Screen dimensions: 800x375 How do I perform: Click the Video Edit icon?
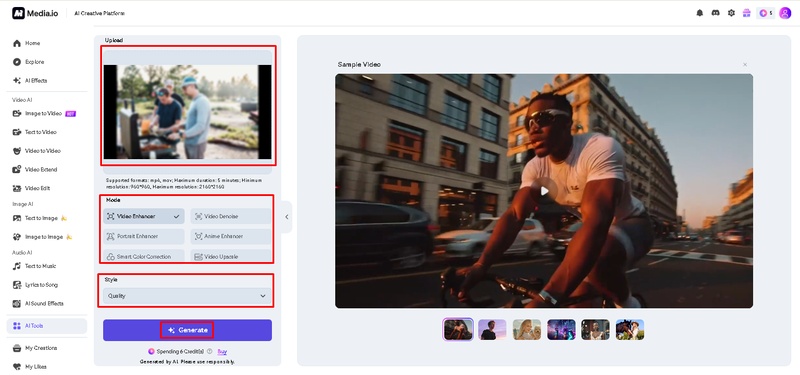(x=17, y=188)
